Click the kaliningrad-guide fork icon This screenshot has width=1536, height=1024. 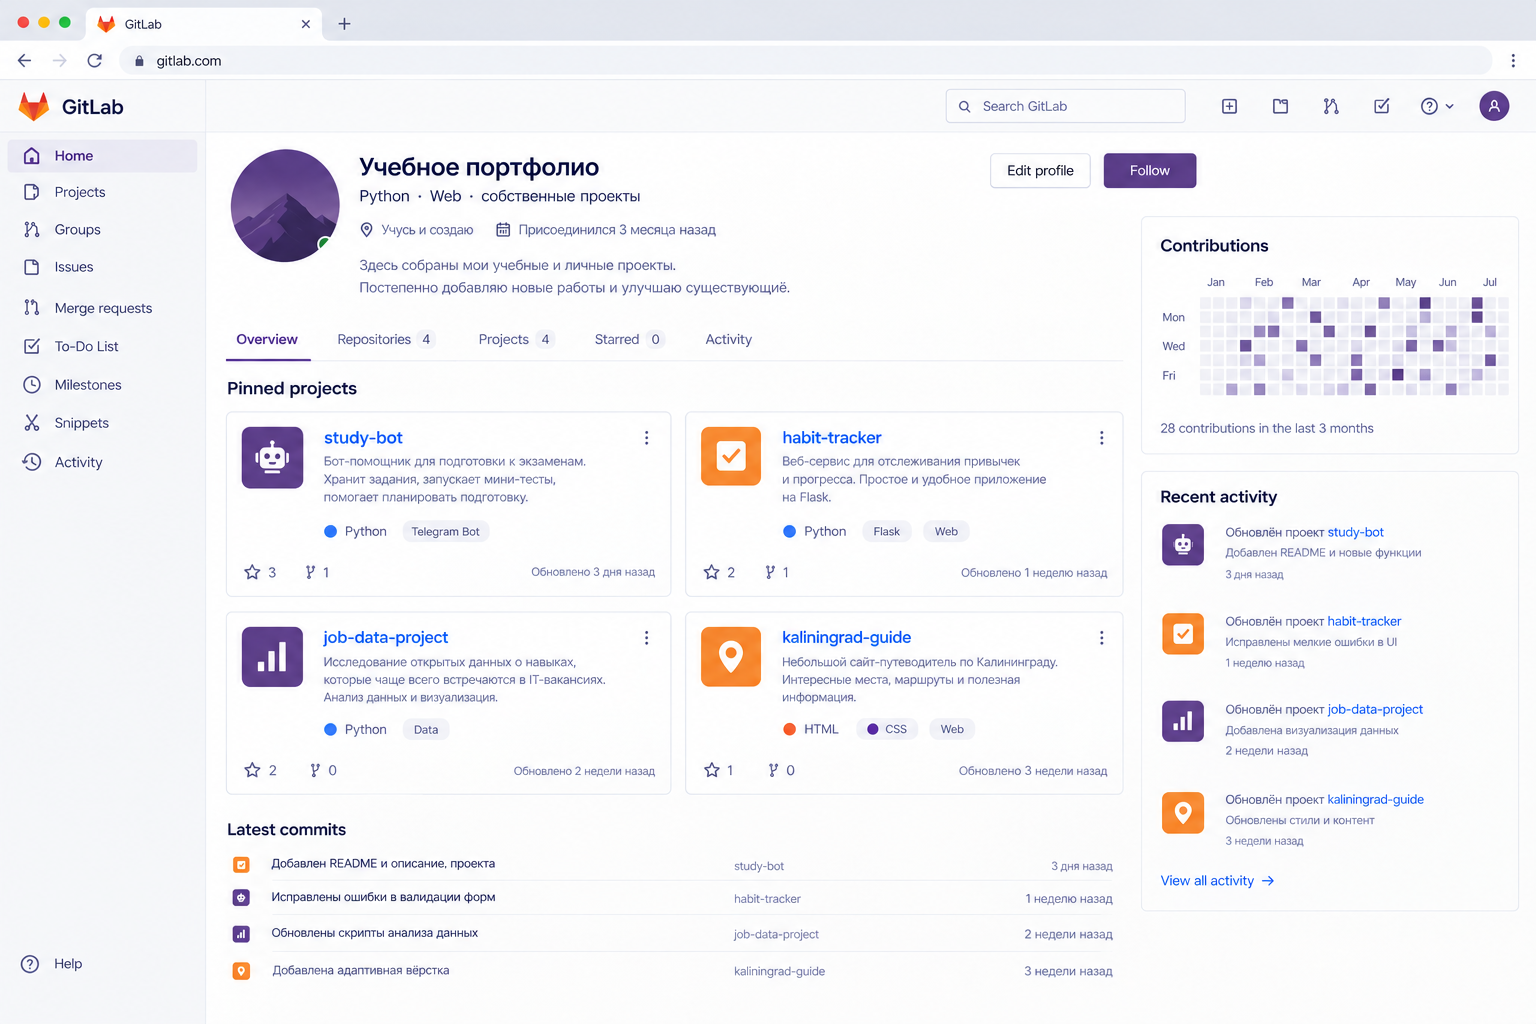[x=773, y=770]
